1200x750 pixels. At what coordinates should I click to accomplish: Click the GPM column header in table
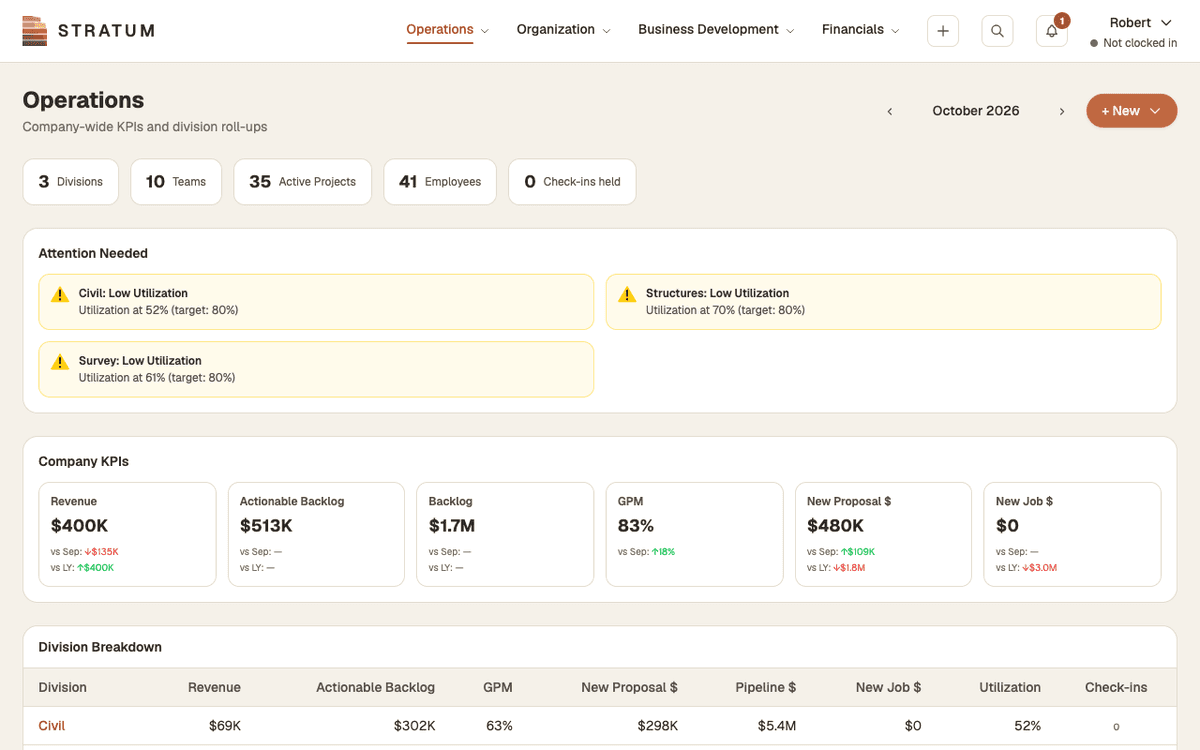click(498, 688)
